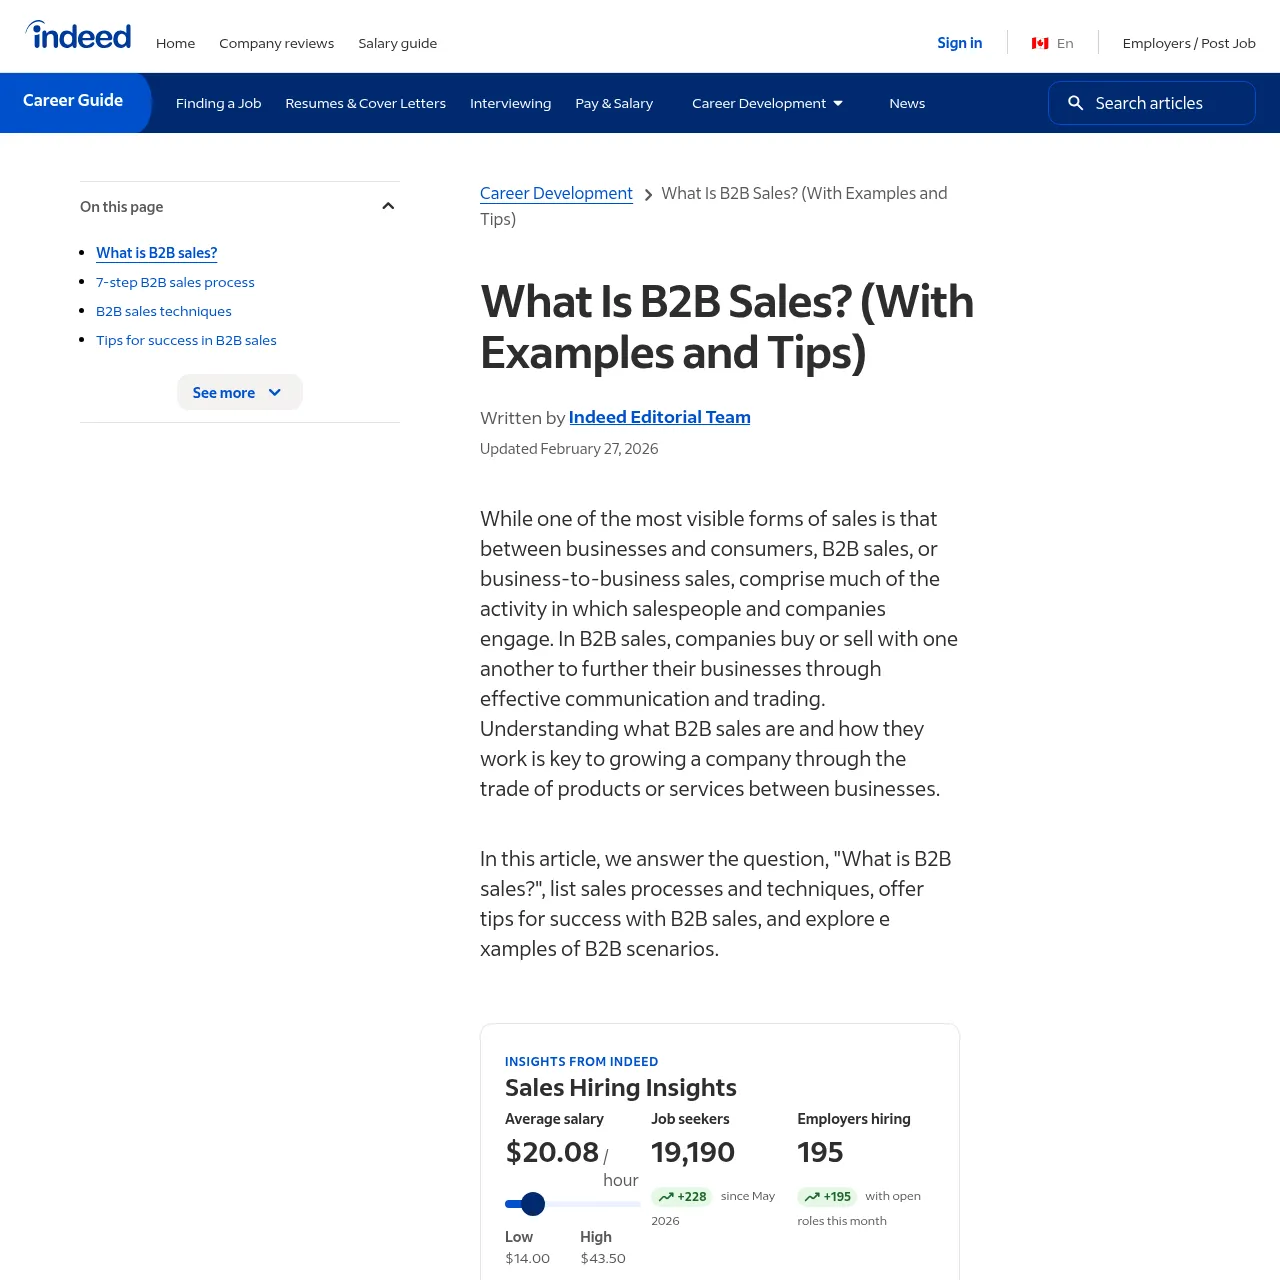
Task: Go to Home in top navigation
Action: tap(175, 43)
